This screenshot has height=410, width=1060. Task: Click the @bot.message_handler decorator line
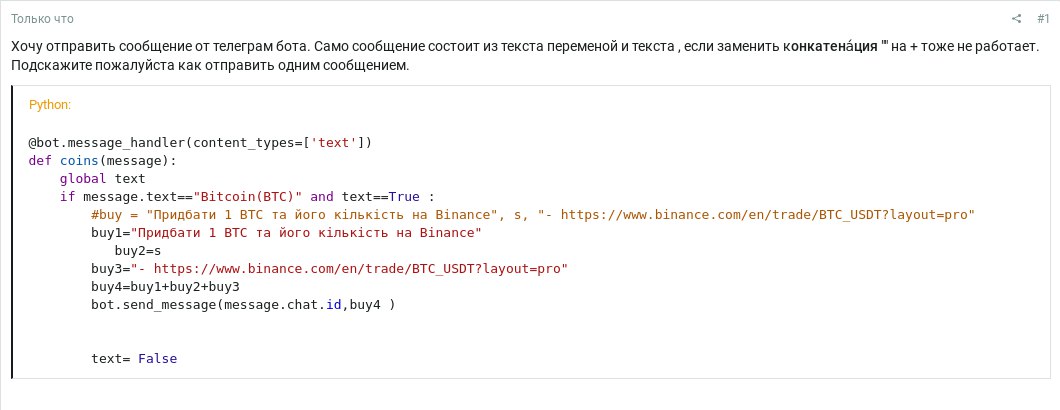click(200, 143)
